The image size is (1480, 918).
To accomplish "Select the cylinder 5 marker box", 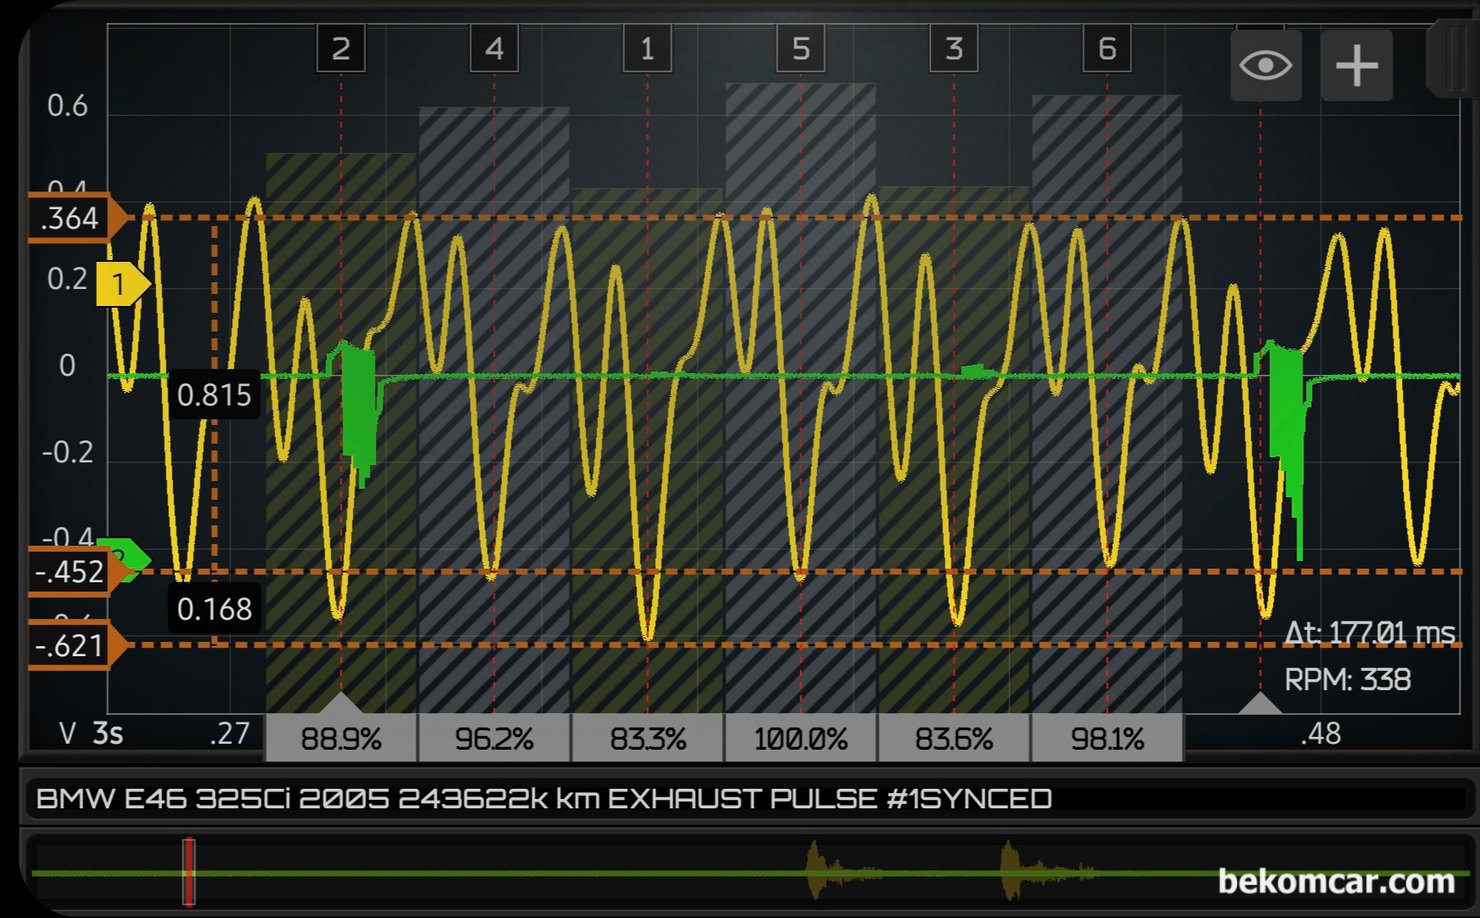I will [800, 49].
